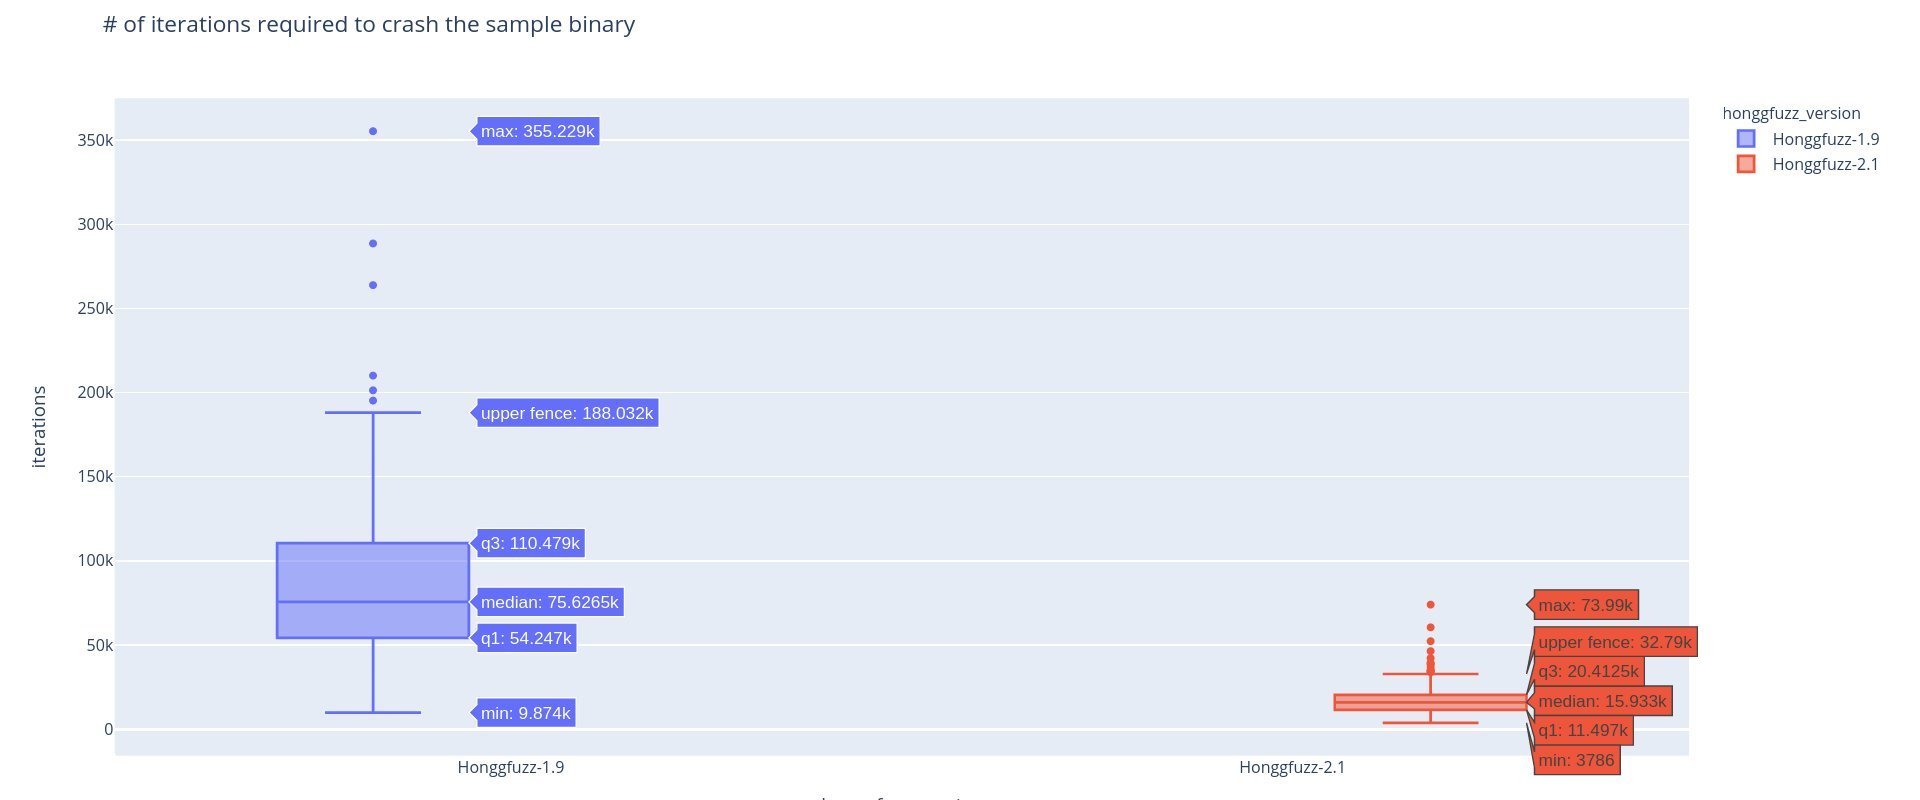Click the "min: 9.874k" label

click(x=525, y=713)
